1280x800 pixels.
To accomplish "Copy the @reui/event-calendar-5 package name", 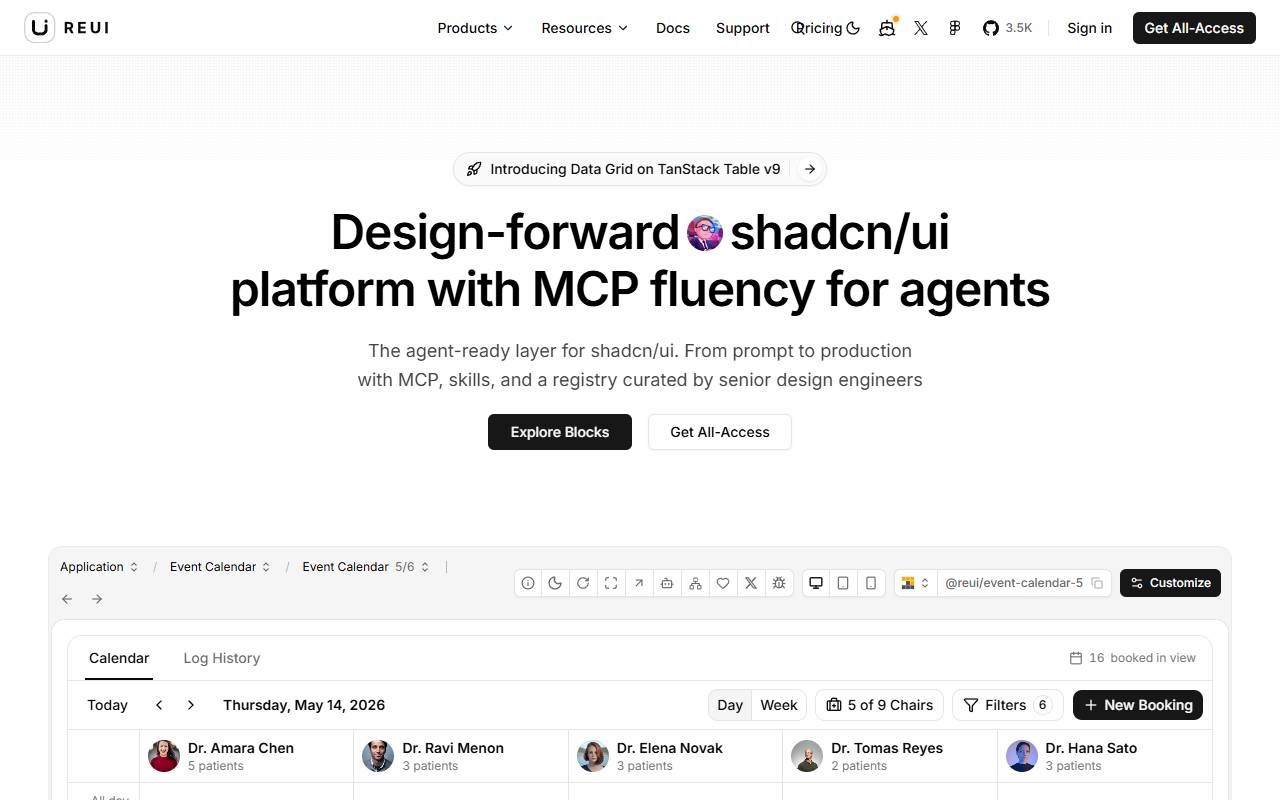I will tap(1097, 583).
